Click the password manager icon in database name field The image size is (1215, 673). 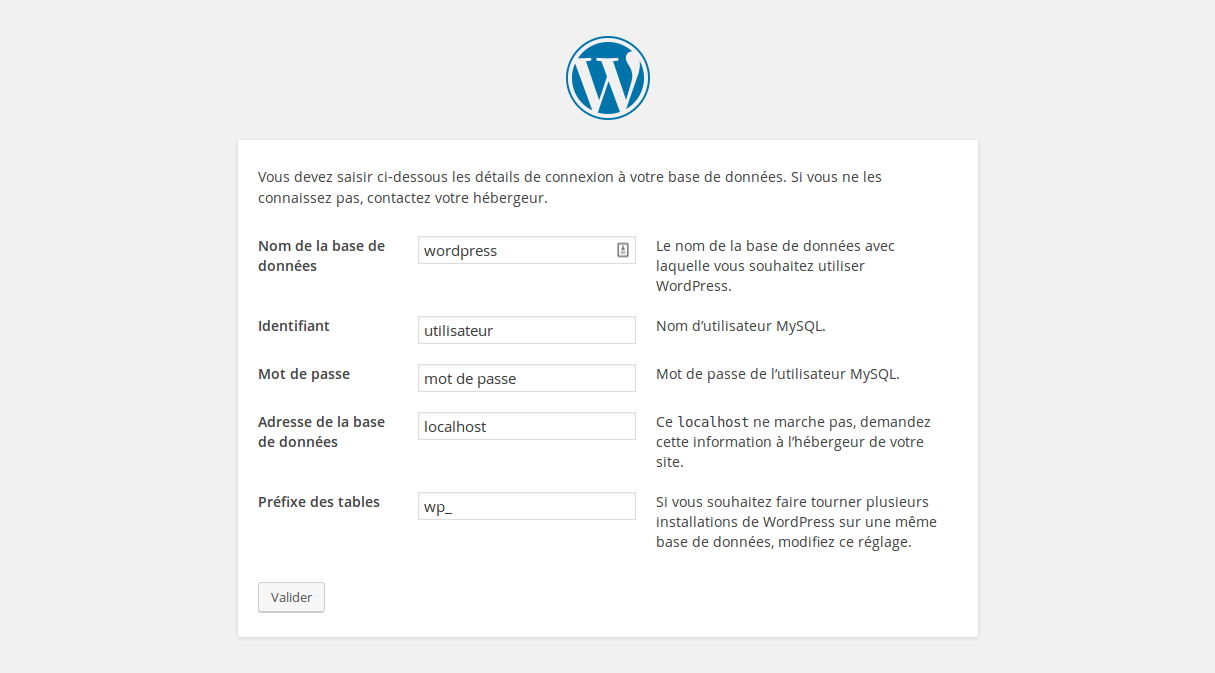pos(623,250)
